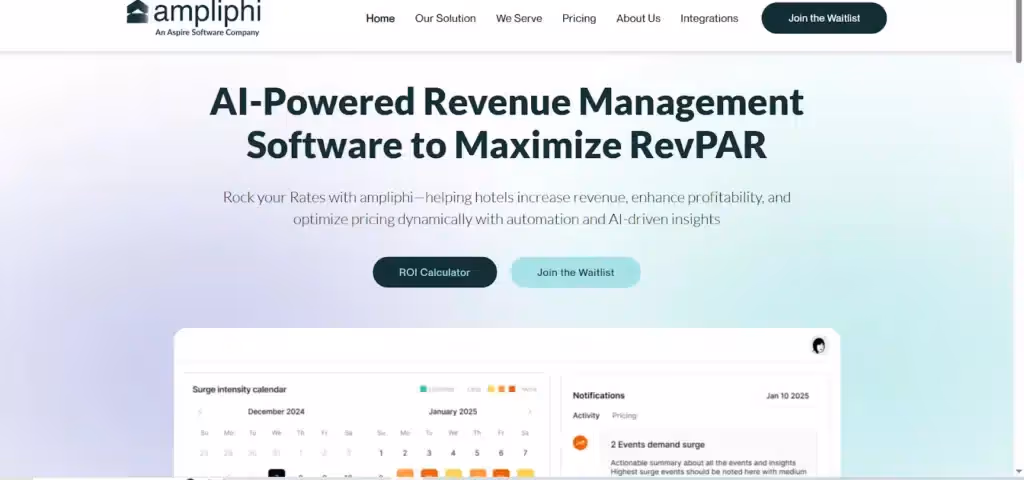
Task: Click the Jan 10 2025 date label
Action: pos(788,396)
